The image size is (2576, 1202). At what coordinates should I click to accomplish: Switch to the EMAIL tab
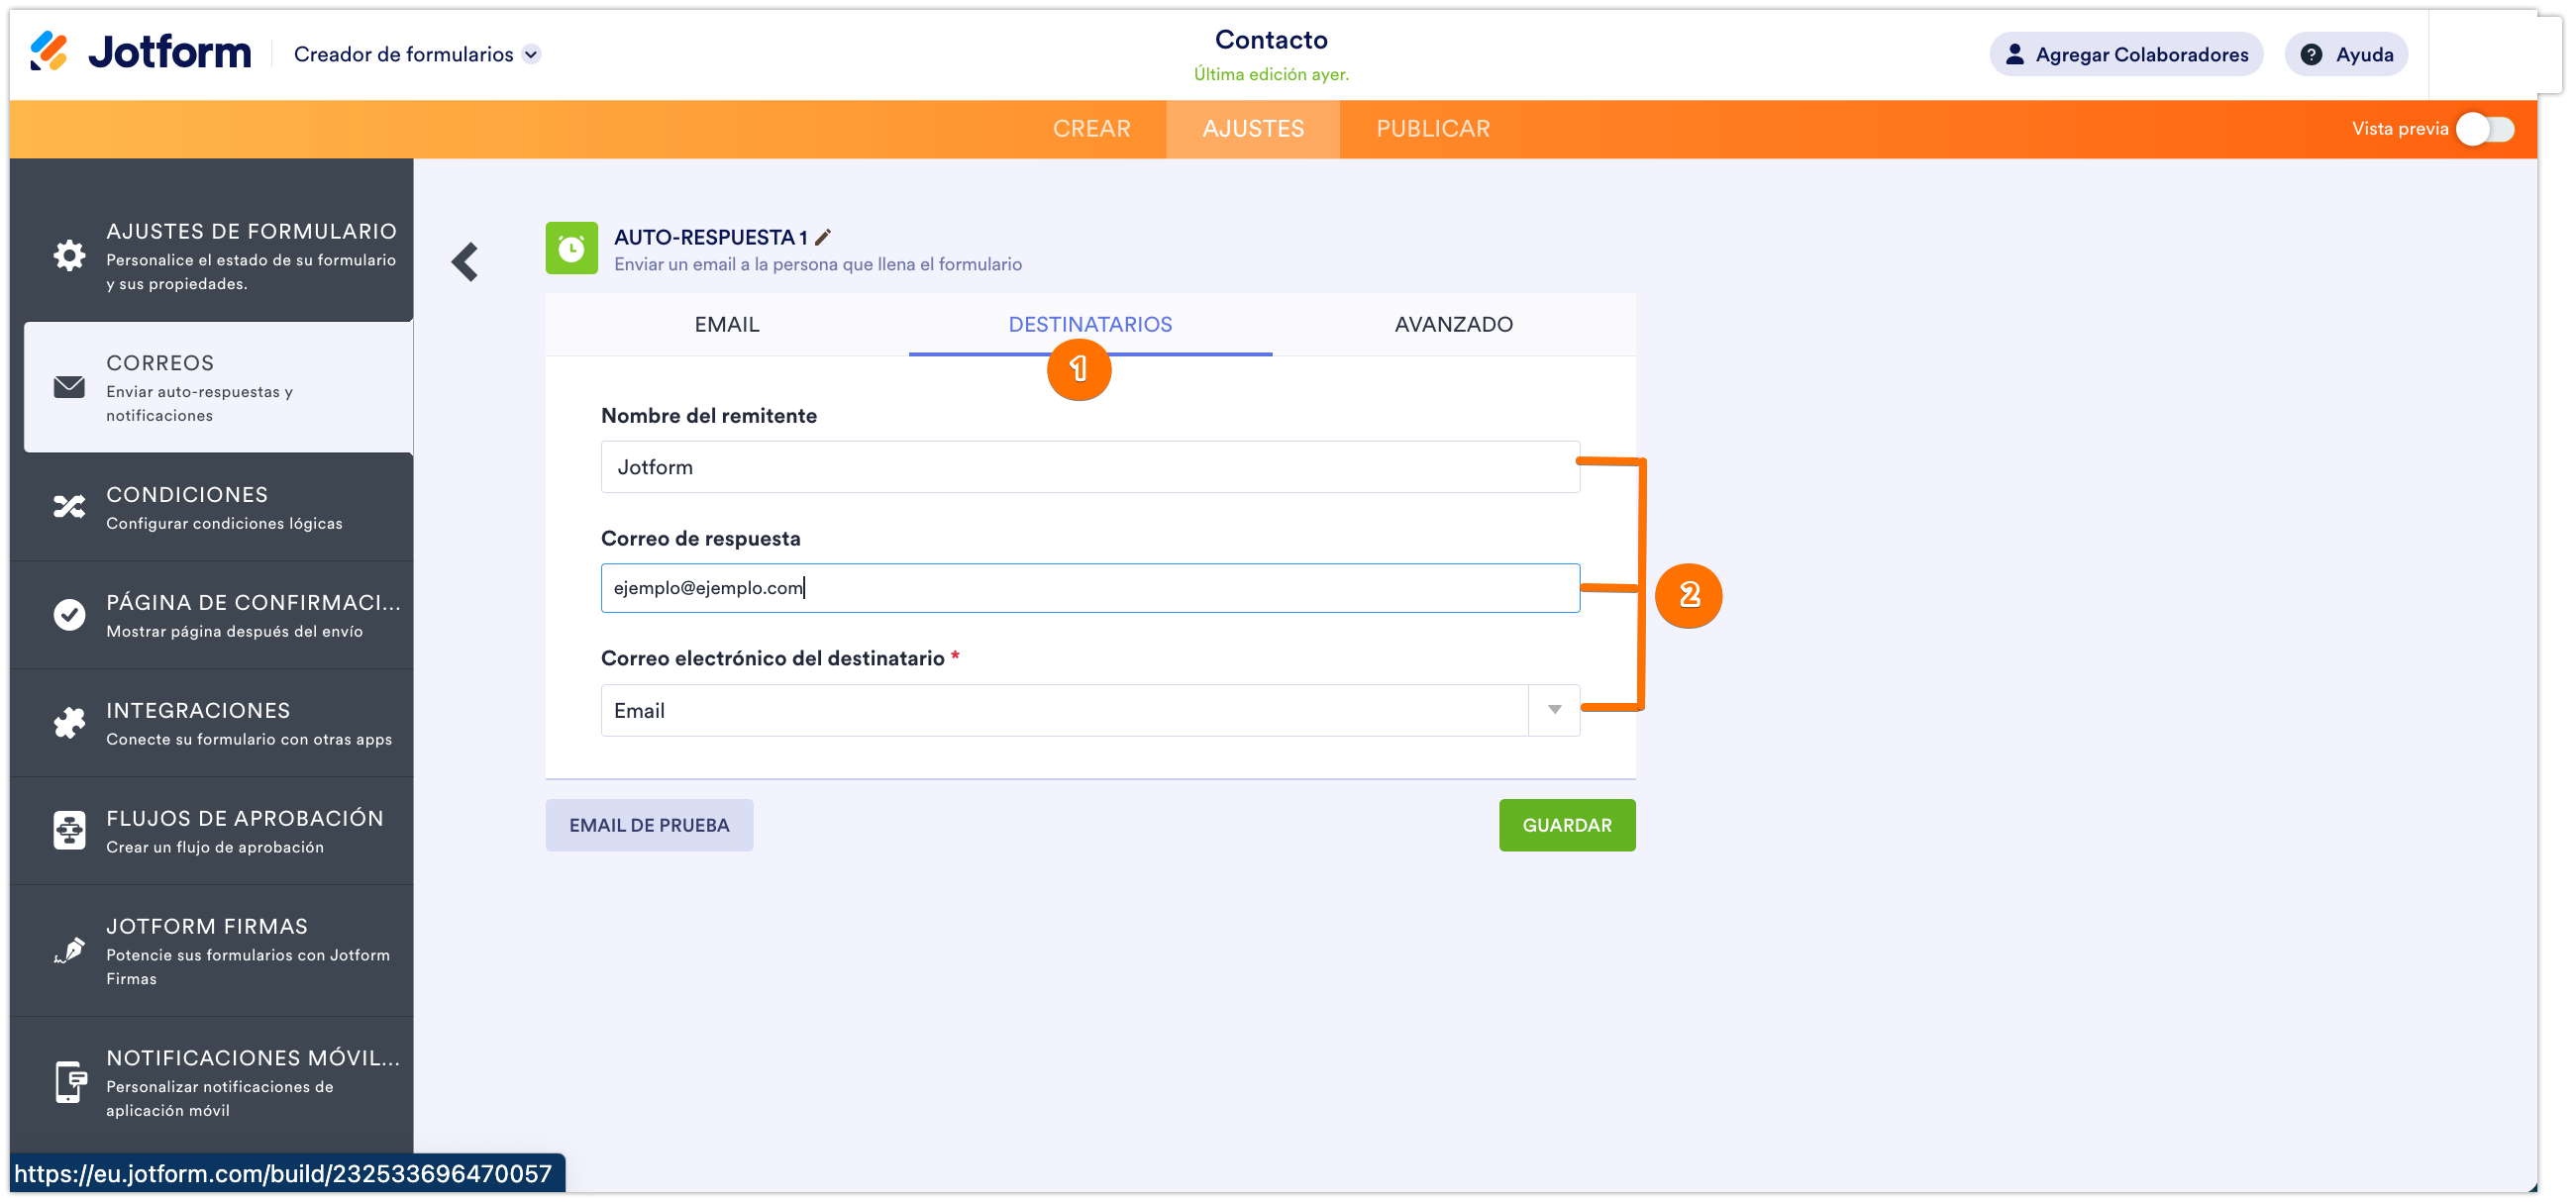tap(727, 324)
